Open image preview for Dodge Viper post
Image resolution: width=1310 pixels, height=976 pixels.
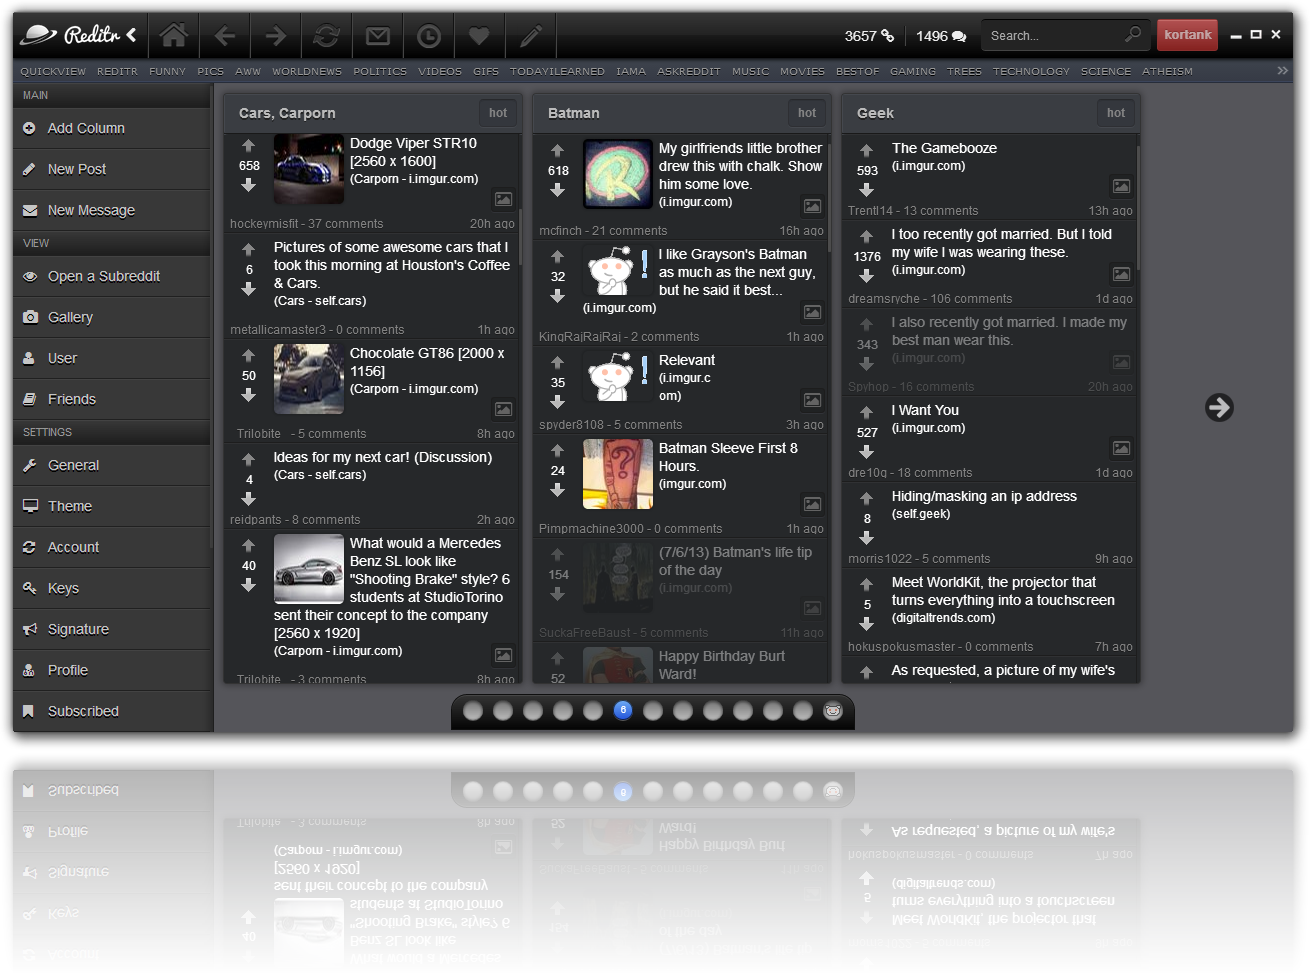click(x=503, y=200)
